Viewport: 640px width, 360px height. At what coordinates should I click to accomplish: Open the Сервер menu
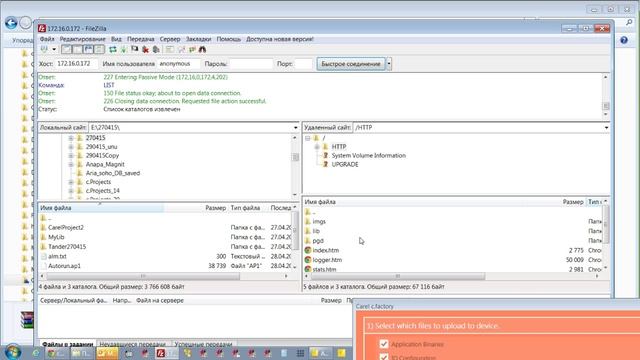click(170, 39)
